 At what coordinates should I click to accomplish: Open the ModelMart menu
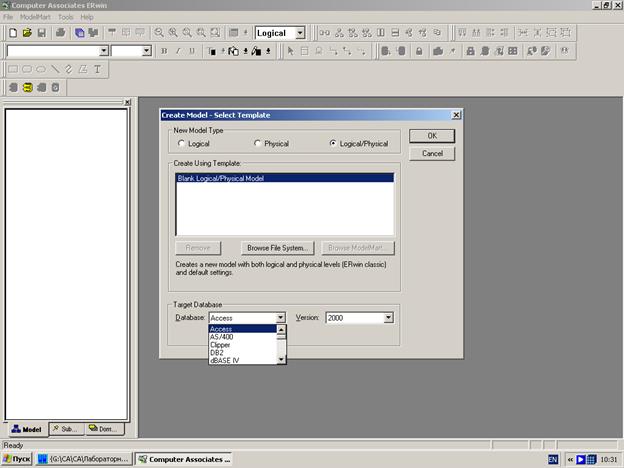pos(35,17)
